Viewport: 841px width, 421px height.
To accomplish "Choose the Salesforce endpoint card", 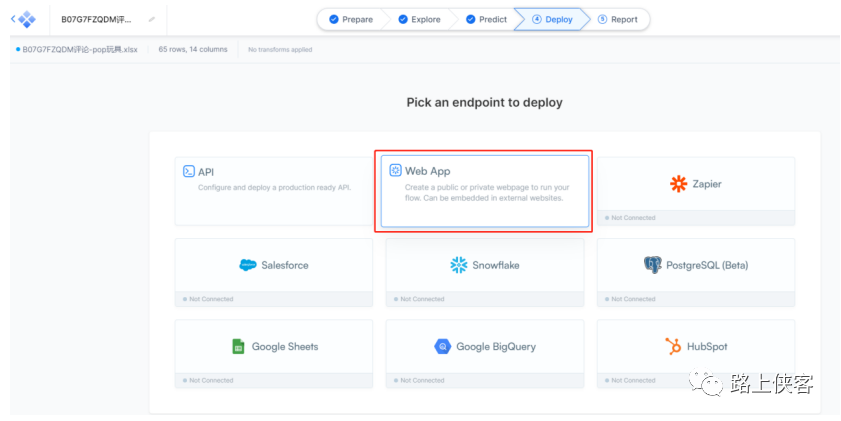I will 274,272.
